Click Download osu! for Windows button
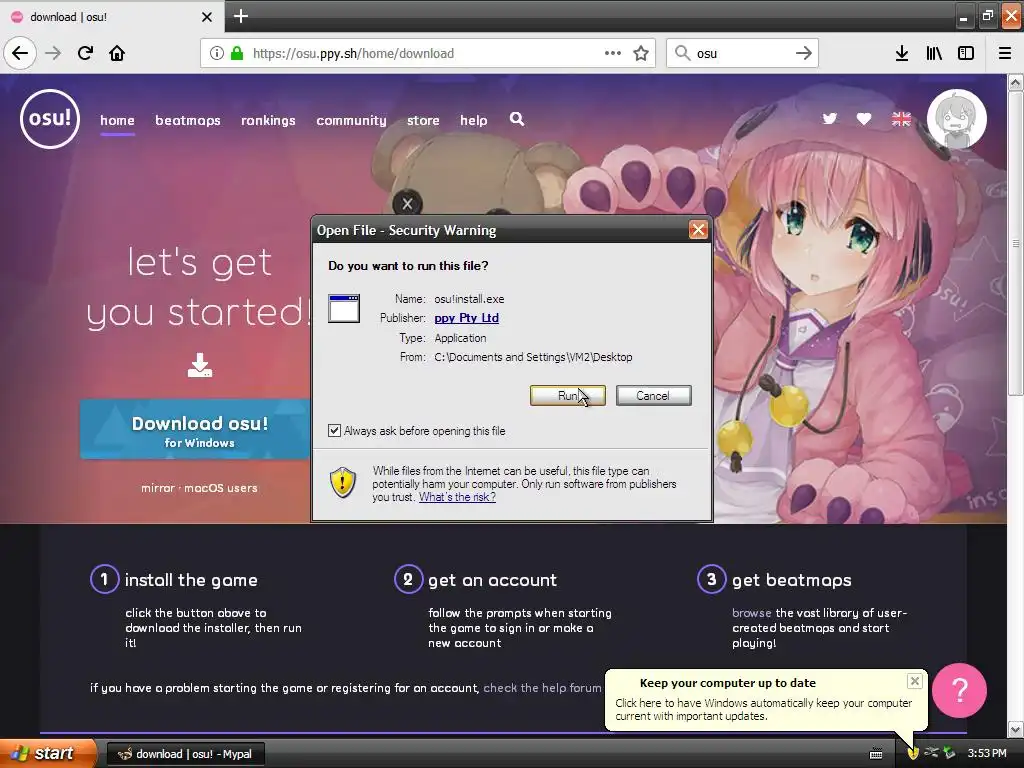The image size is (1024, 768). click(195, 430)
